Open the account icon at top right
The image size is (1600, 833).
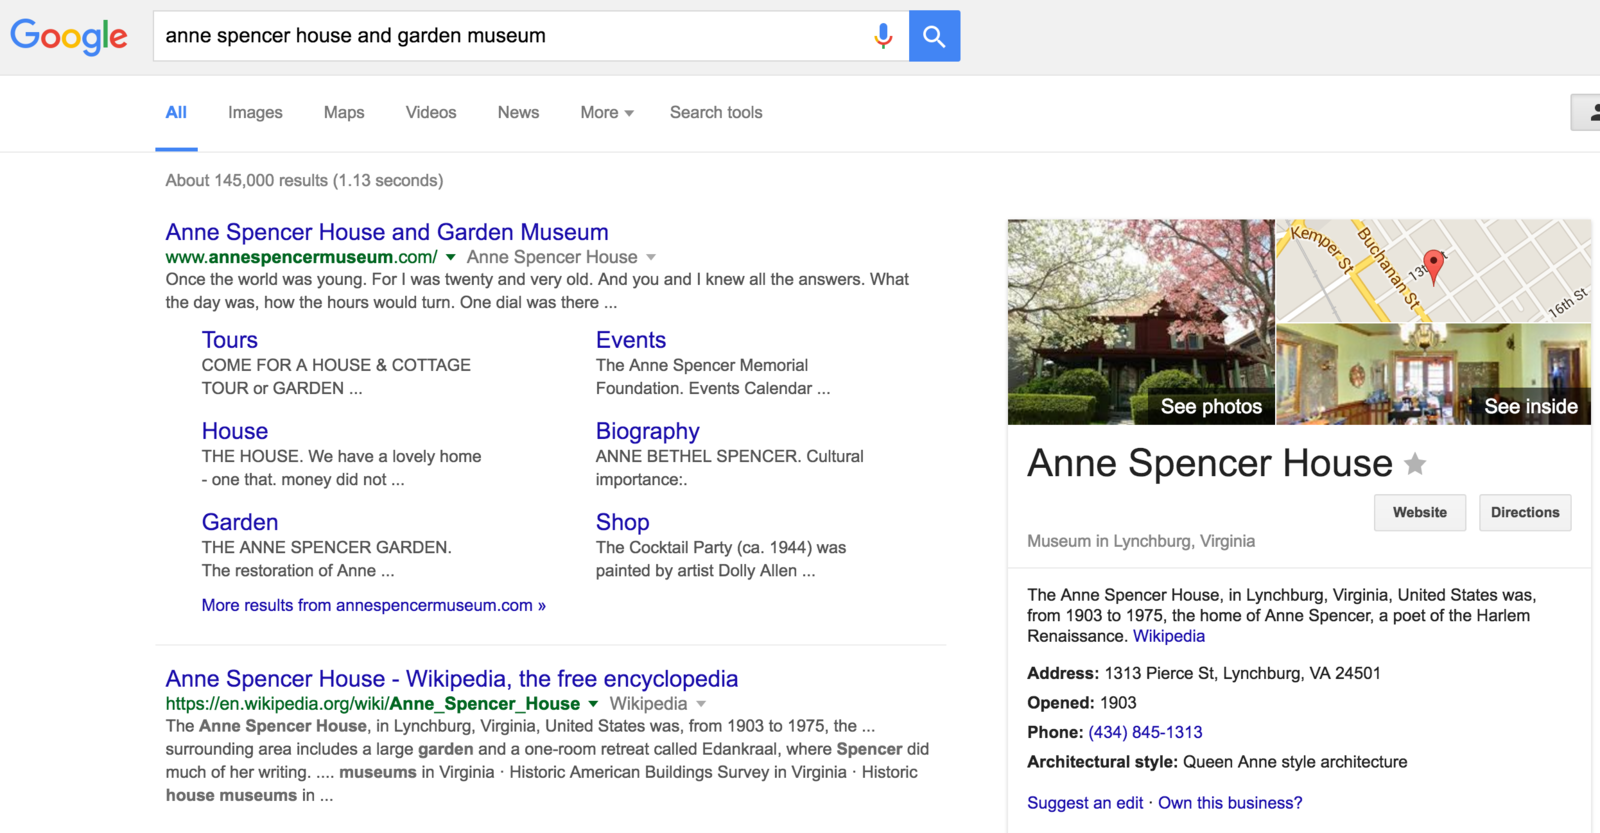click(1587, 112)
